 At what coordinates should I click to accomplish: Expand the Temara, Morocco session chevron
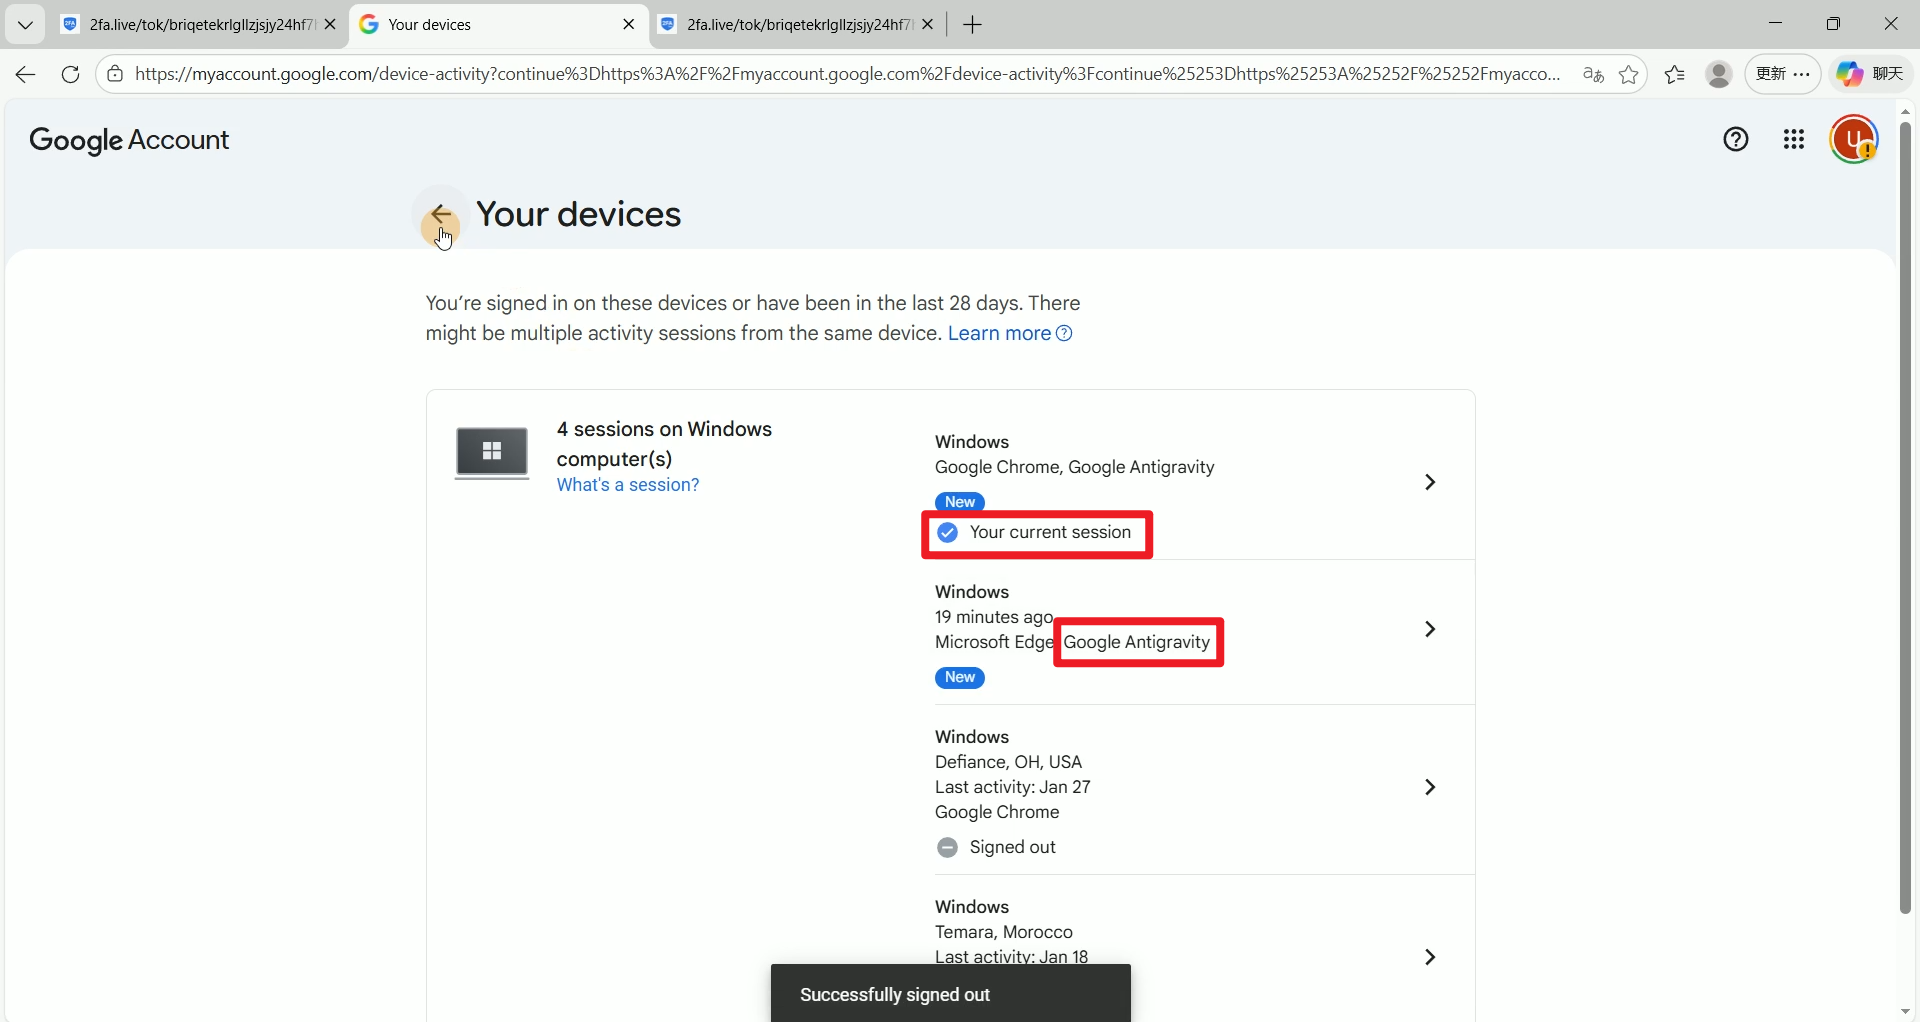1430,957
